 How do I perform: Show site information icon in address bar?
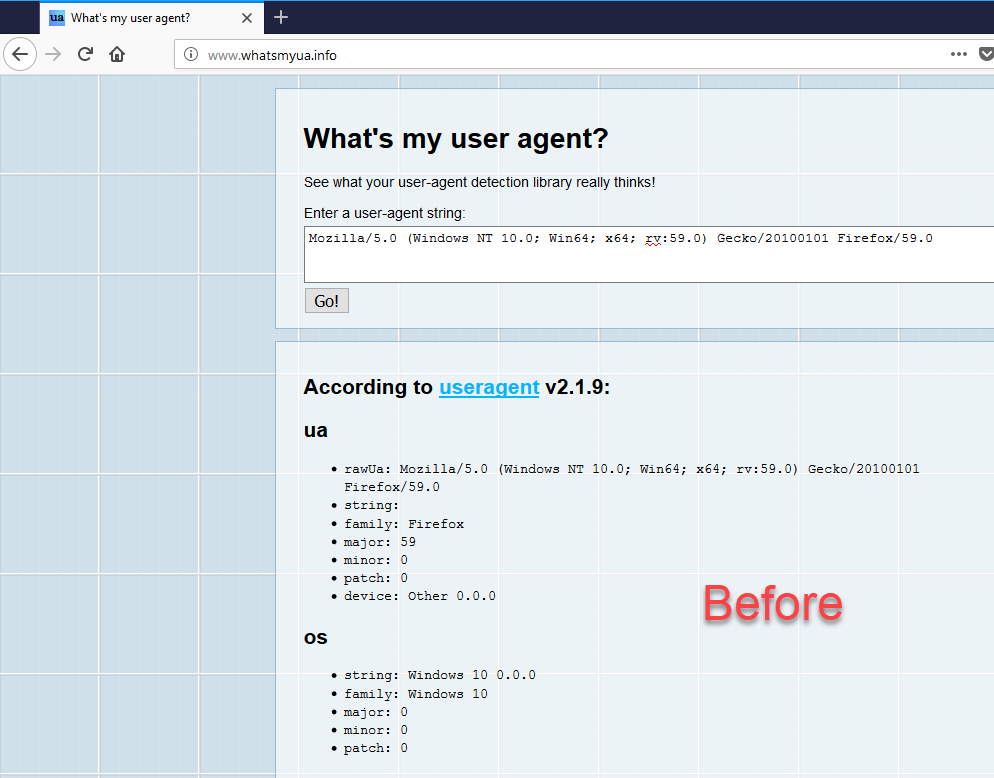[x=190, y=55]
